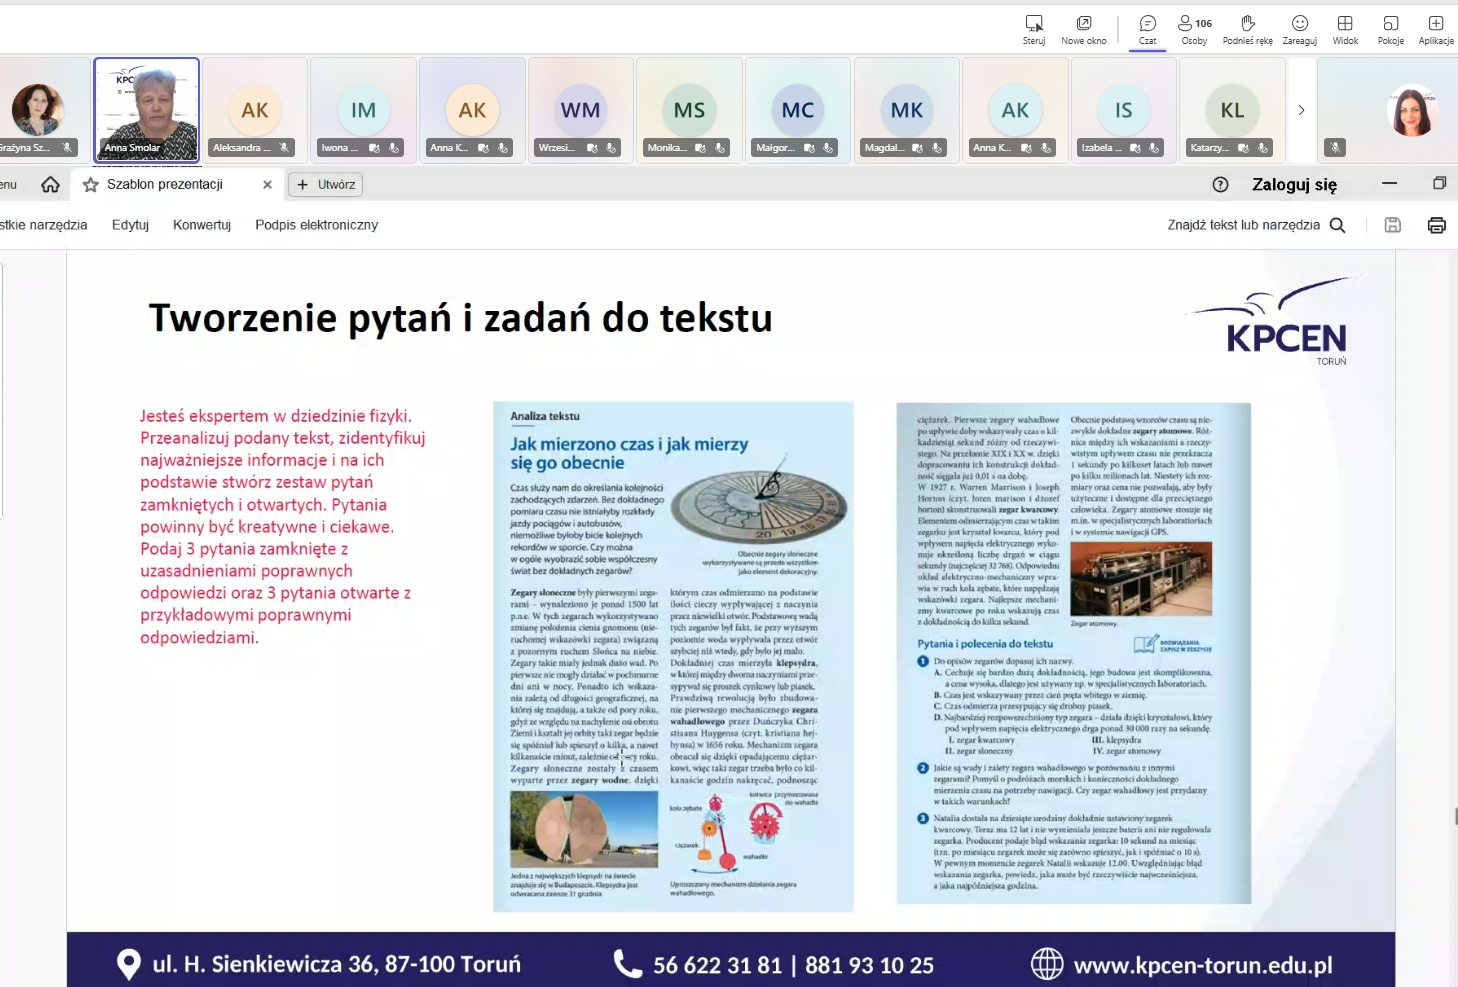Open the Podpis elektroniczny menu

tap(317, 225)
